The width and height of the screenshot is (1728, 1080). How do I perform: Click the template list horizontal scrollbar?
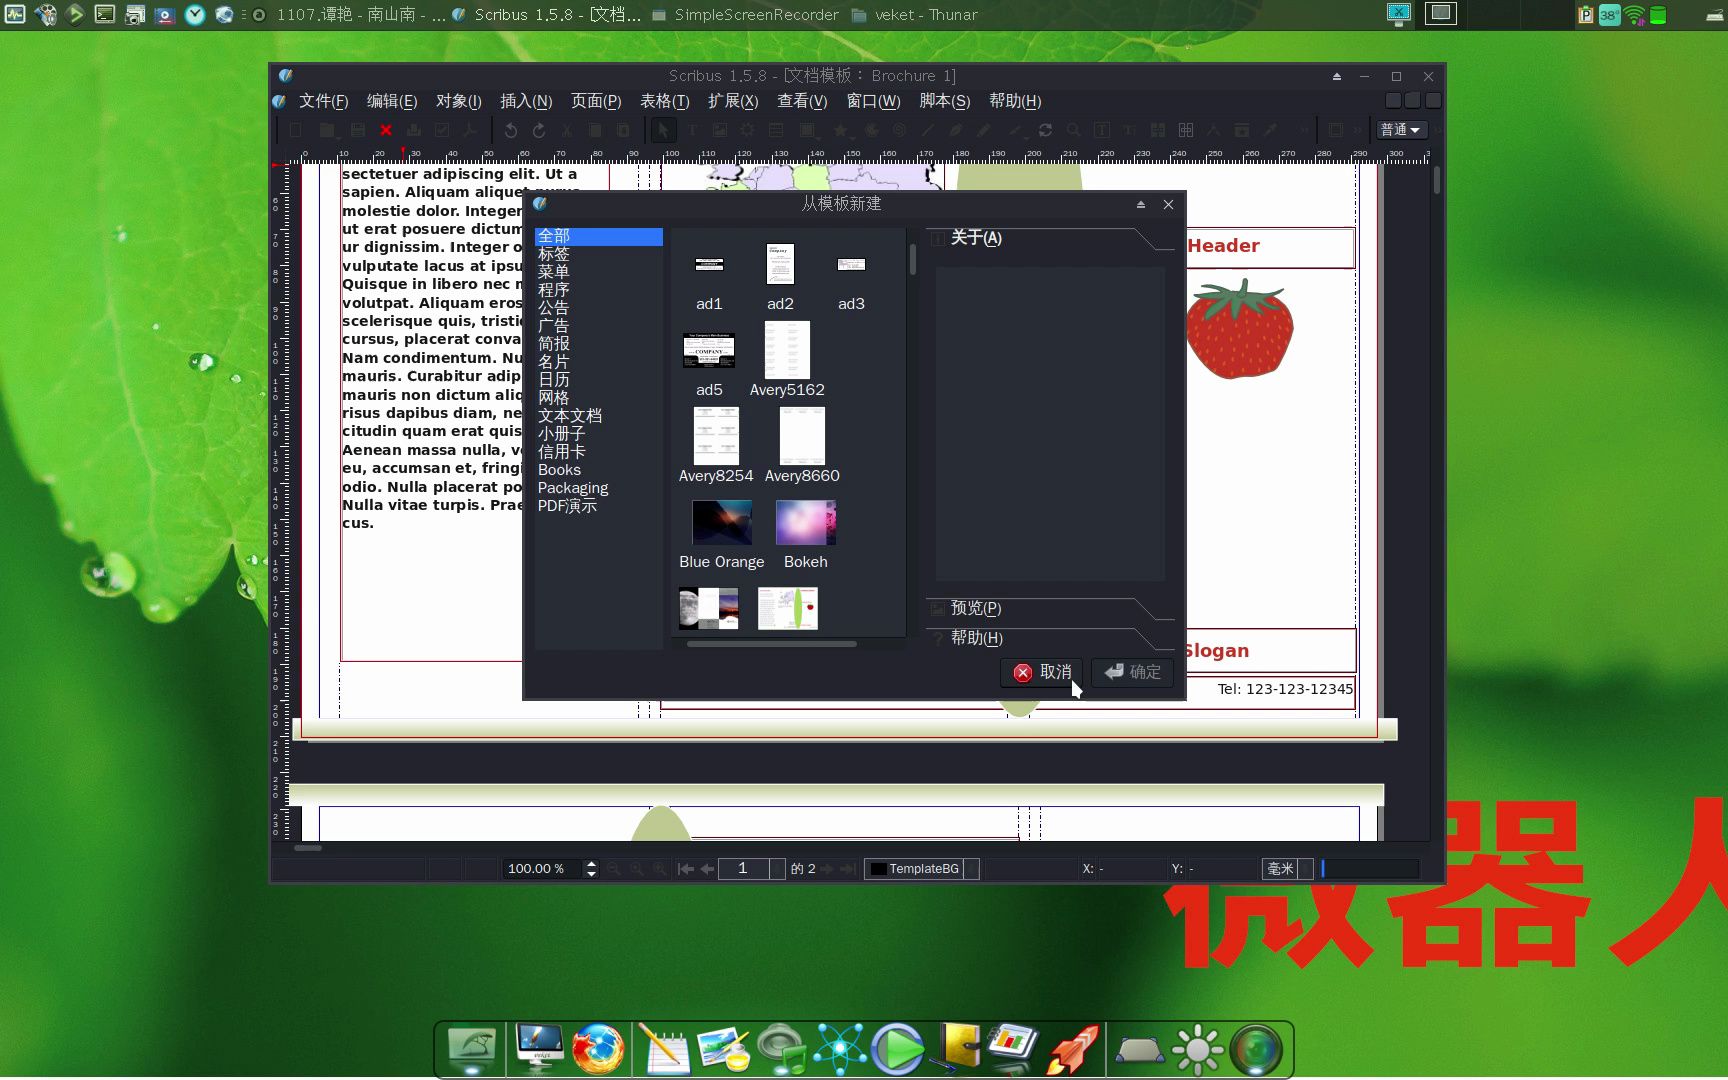coord(772,644)
